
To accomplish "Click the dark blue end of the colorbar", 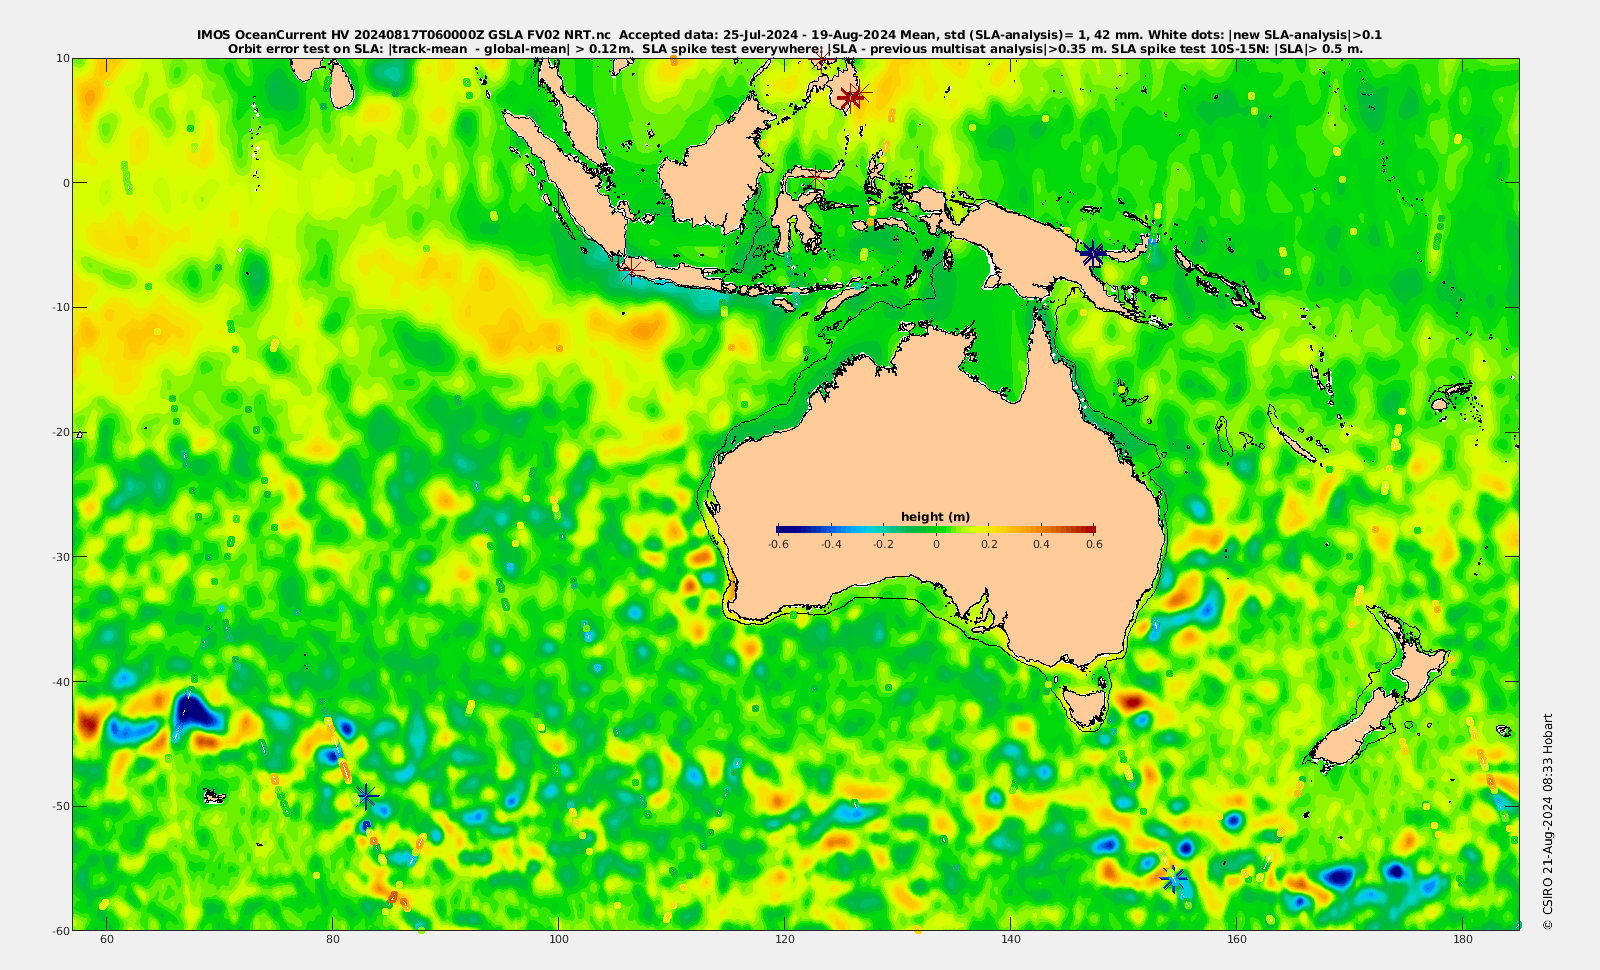I will tap(785, 530).
